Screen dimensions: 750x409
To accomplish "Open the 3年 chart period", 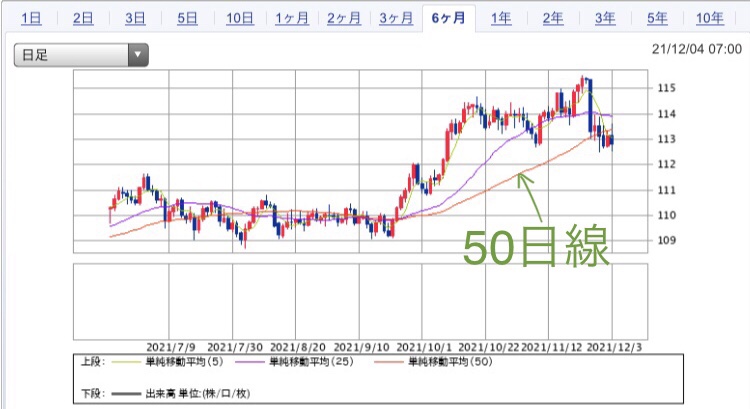I will 605,19.
